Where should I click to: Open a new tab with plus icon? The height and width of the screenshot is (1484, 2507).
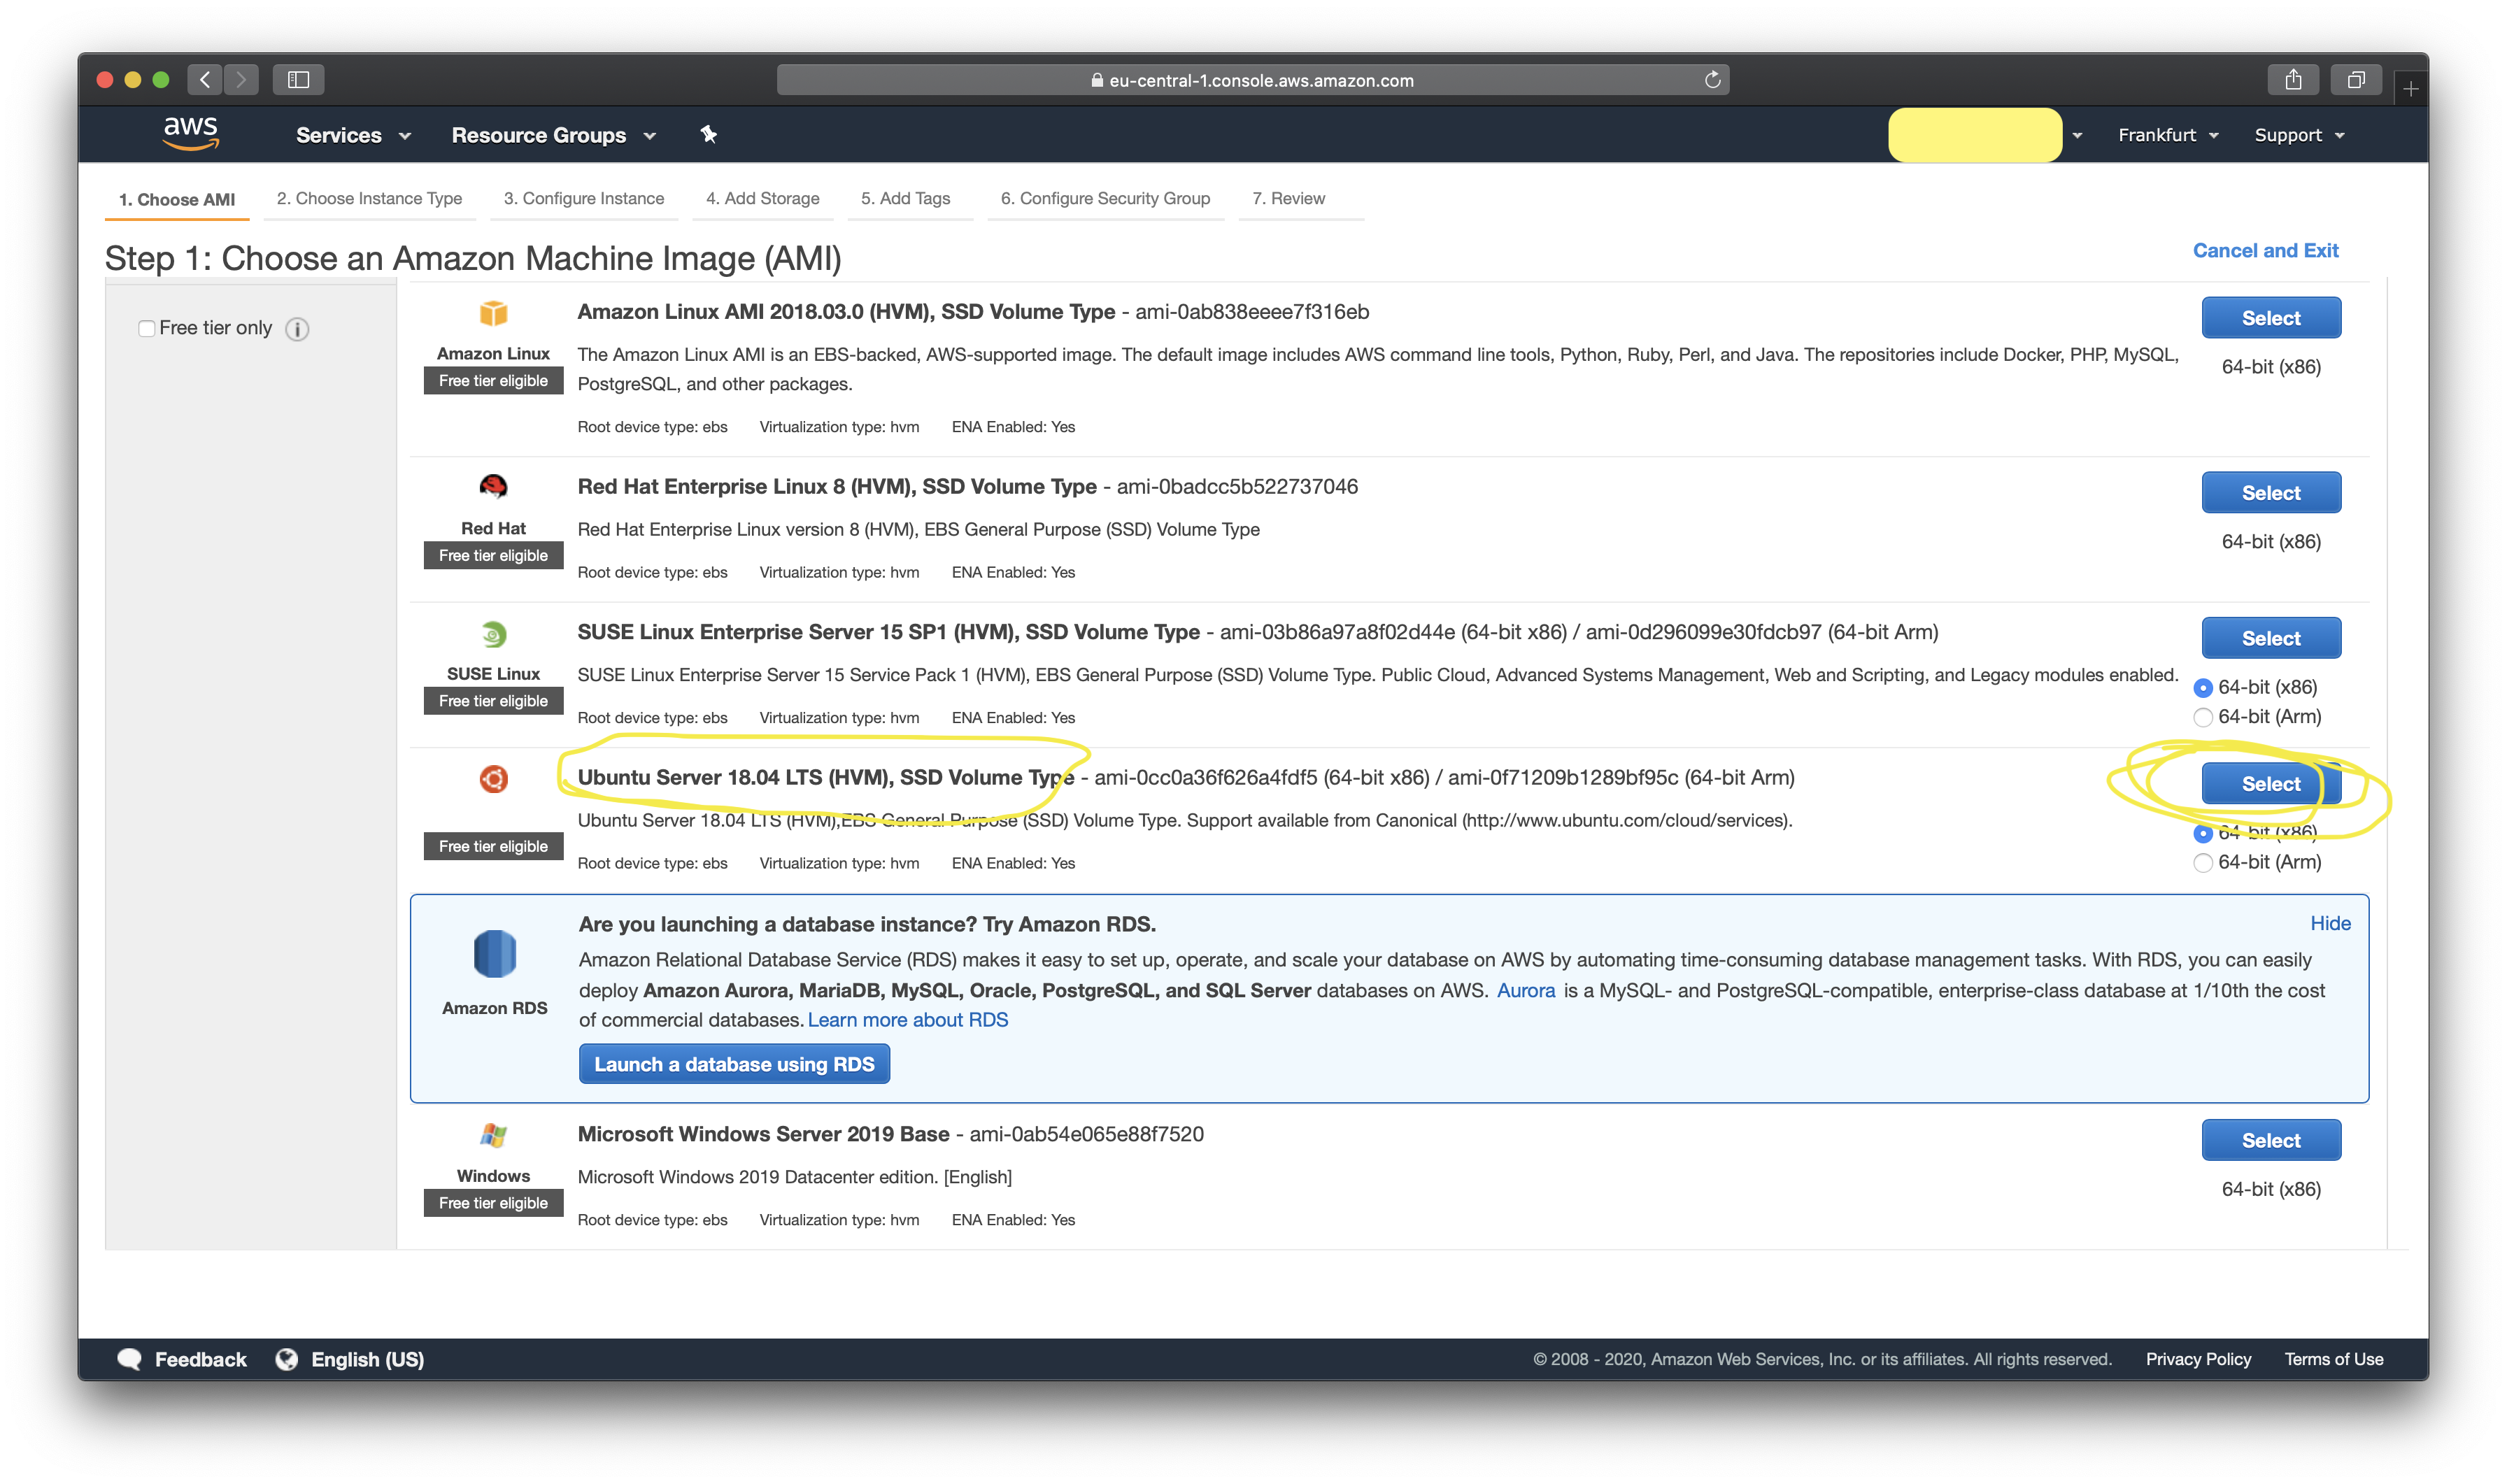pos(2411,89)
